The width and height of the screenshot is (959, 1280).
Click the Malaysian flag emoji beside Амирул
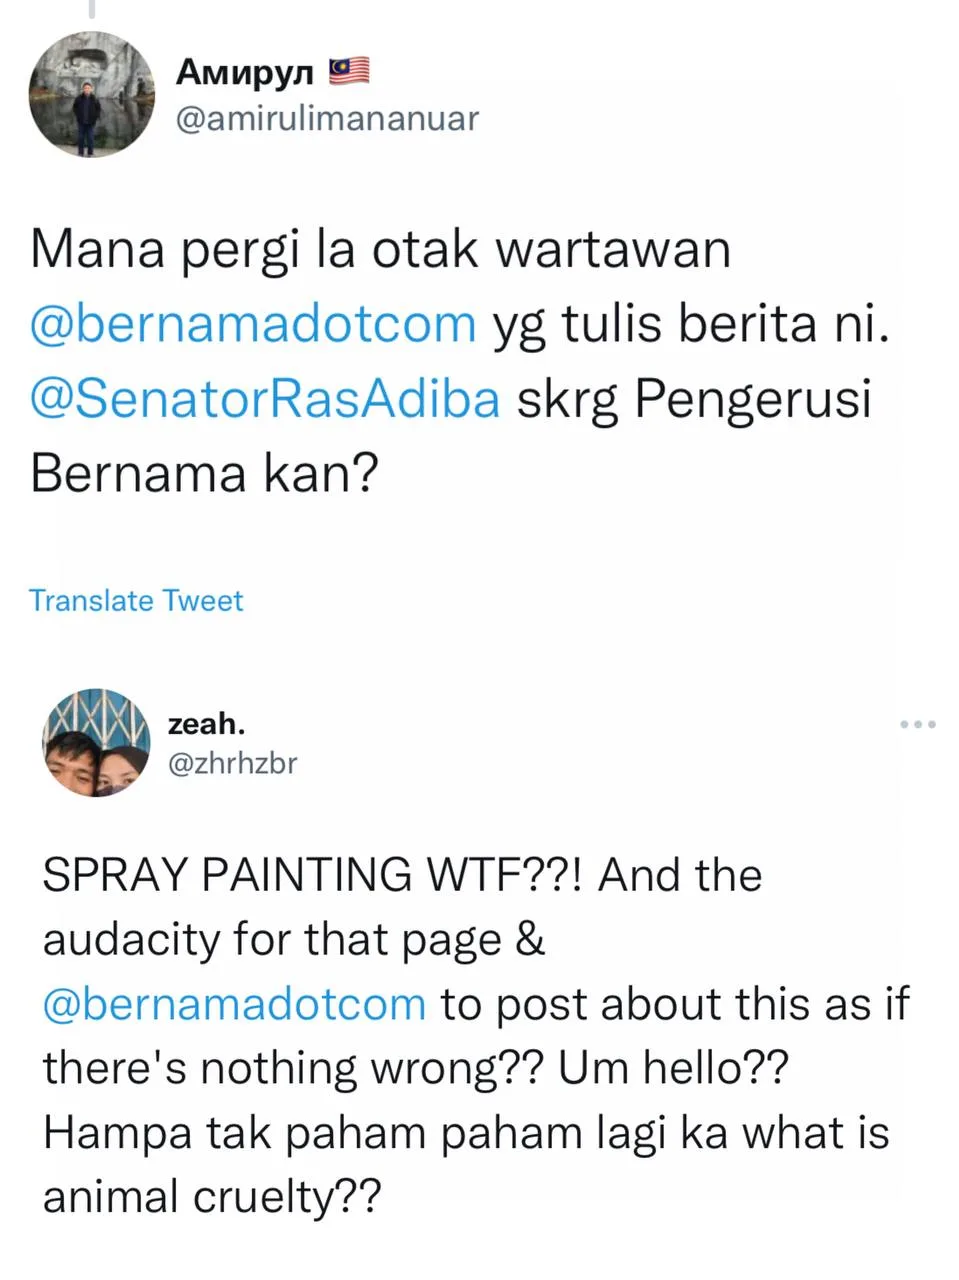point(350,70)
